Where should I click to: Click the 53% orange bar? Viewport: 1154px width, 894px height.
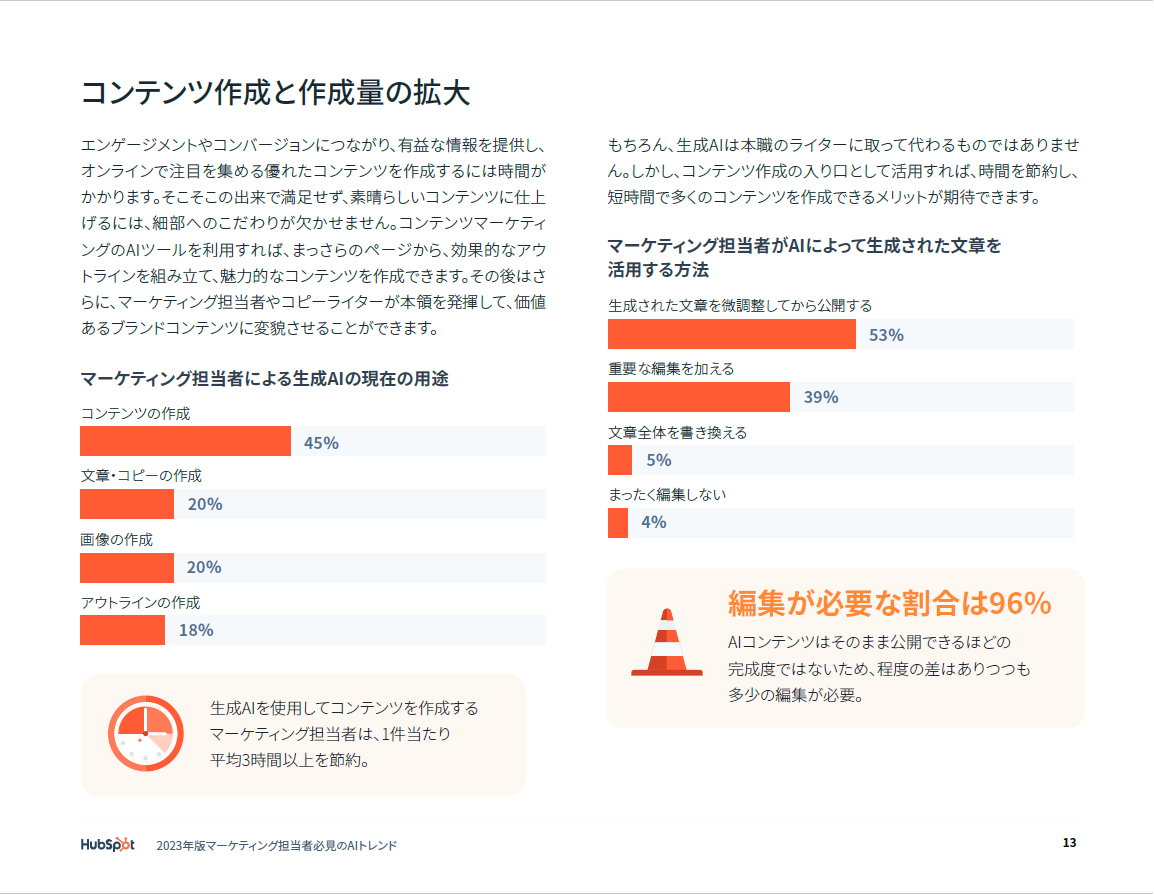point(731,334)
